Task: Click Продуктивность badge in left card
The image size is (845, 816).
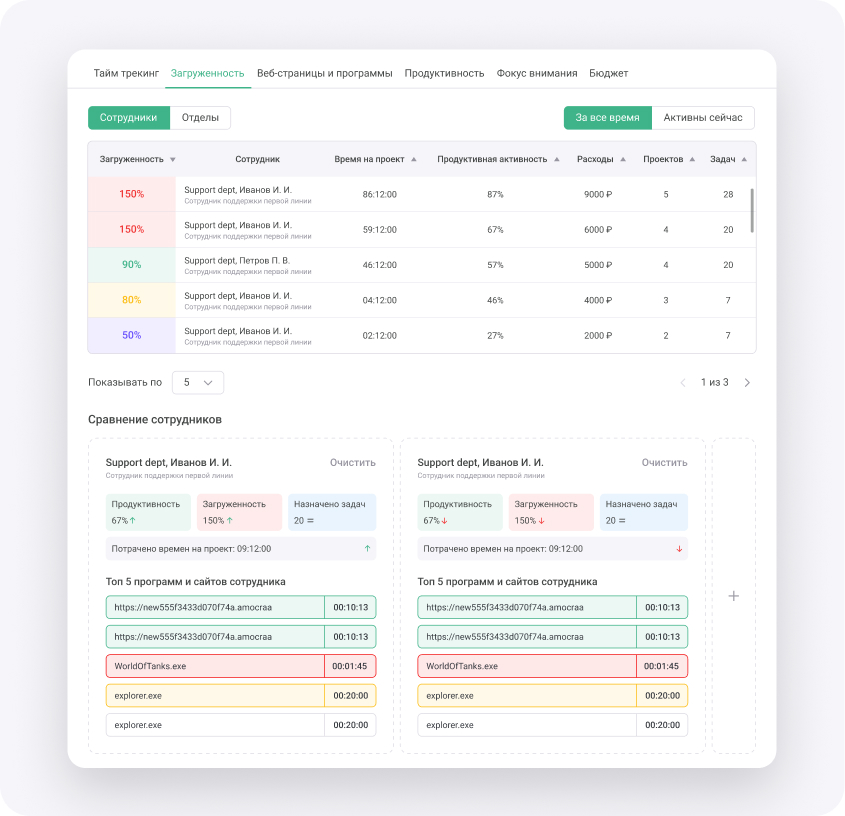Action: (x=148, y=512)
